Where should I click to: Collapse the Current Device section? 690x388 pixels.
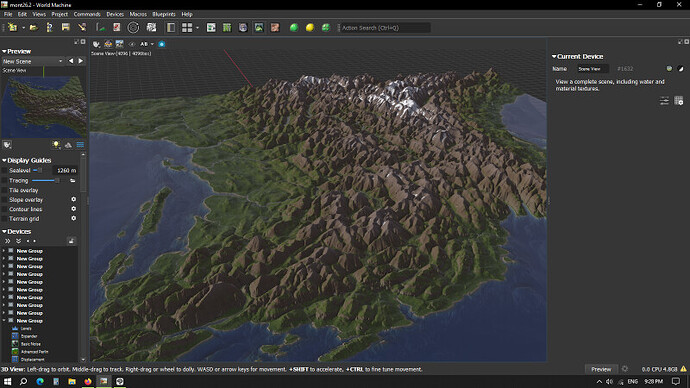click(x=554, y=56)
